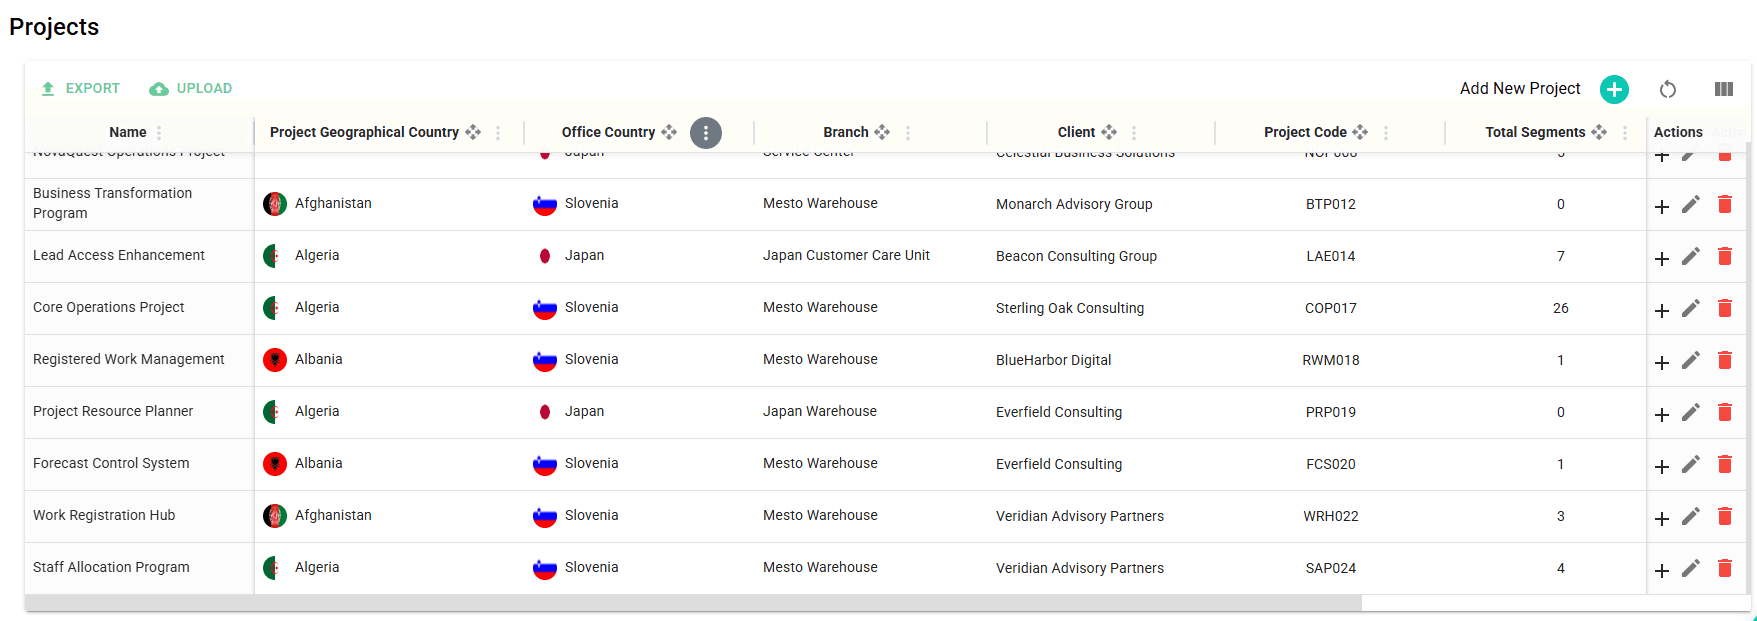
Task: Click the group icon beside Branch header
Action: 882,132
